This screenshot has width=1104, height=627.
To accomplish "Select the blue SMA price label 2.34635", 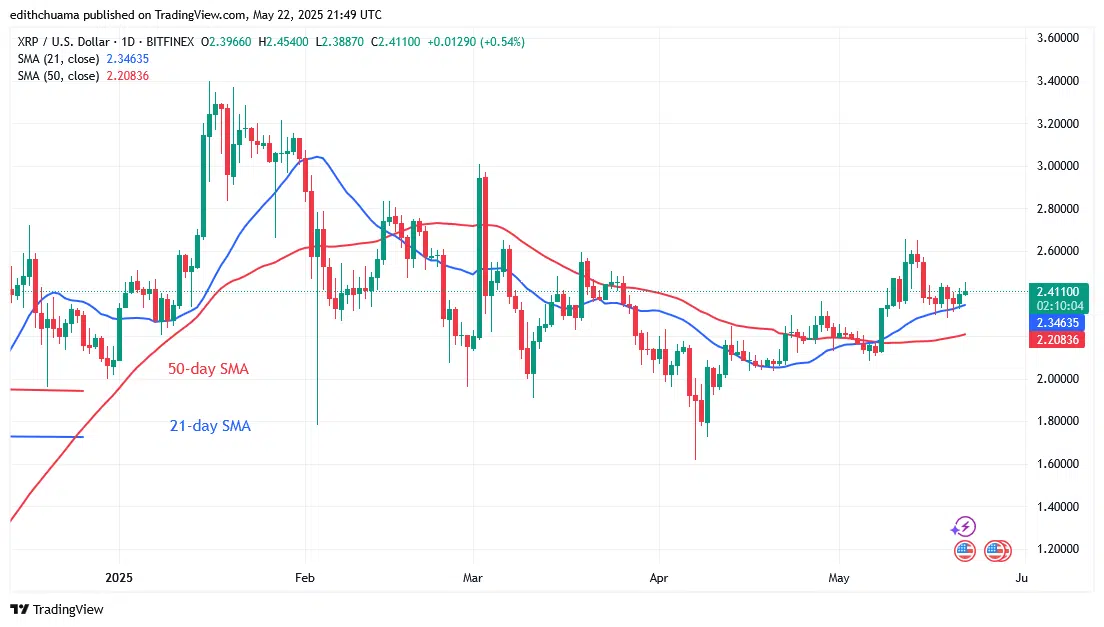I will click(x=1058, y=322).
